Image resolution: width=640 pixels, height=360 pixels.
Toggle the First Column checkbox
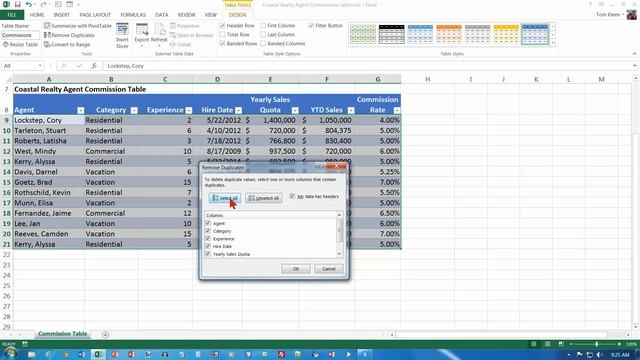(263, 25)
